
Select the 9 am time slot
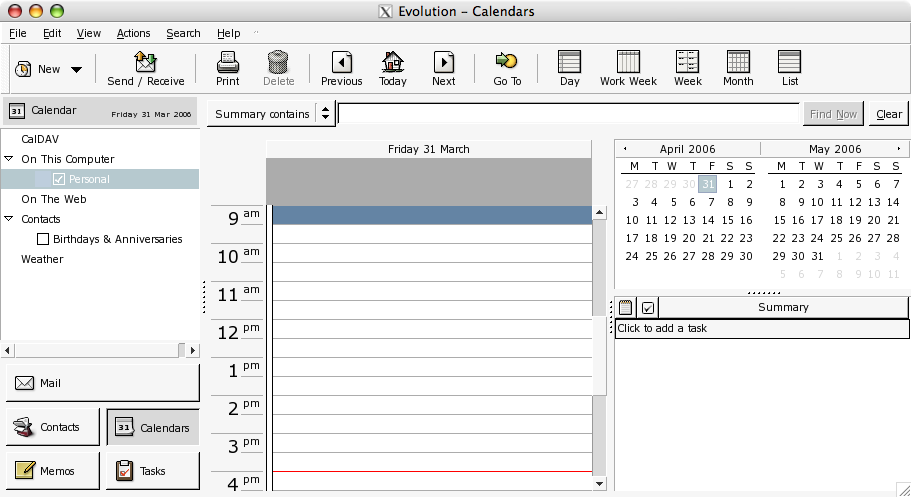432,215
